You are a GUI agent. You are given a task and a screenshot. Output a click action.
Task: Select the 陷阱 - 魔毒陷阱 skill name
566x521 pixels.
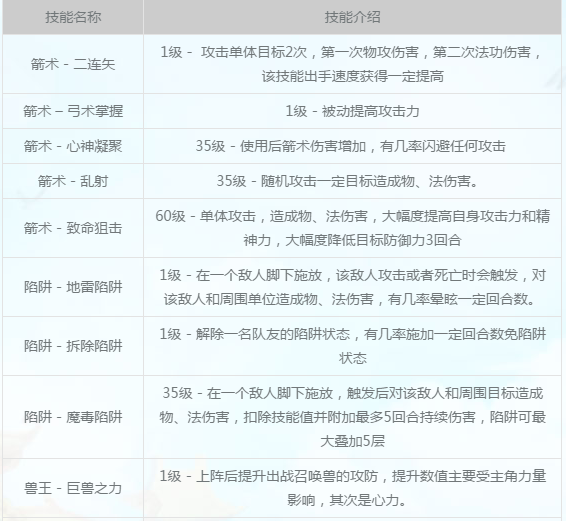[73, 417]
